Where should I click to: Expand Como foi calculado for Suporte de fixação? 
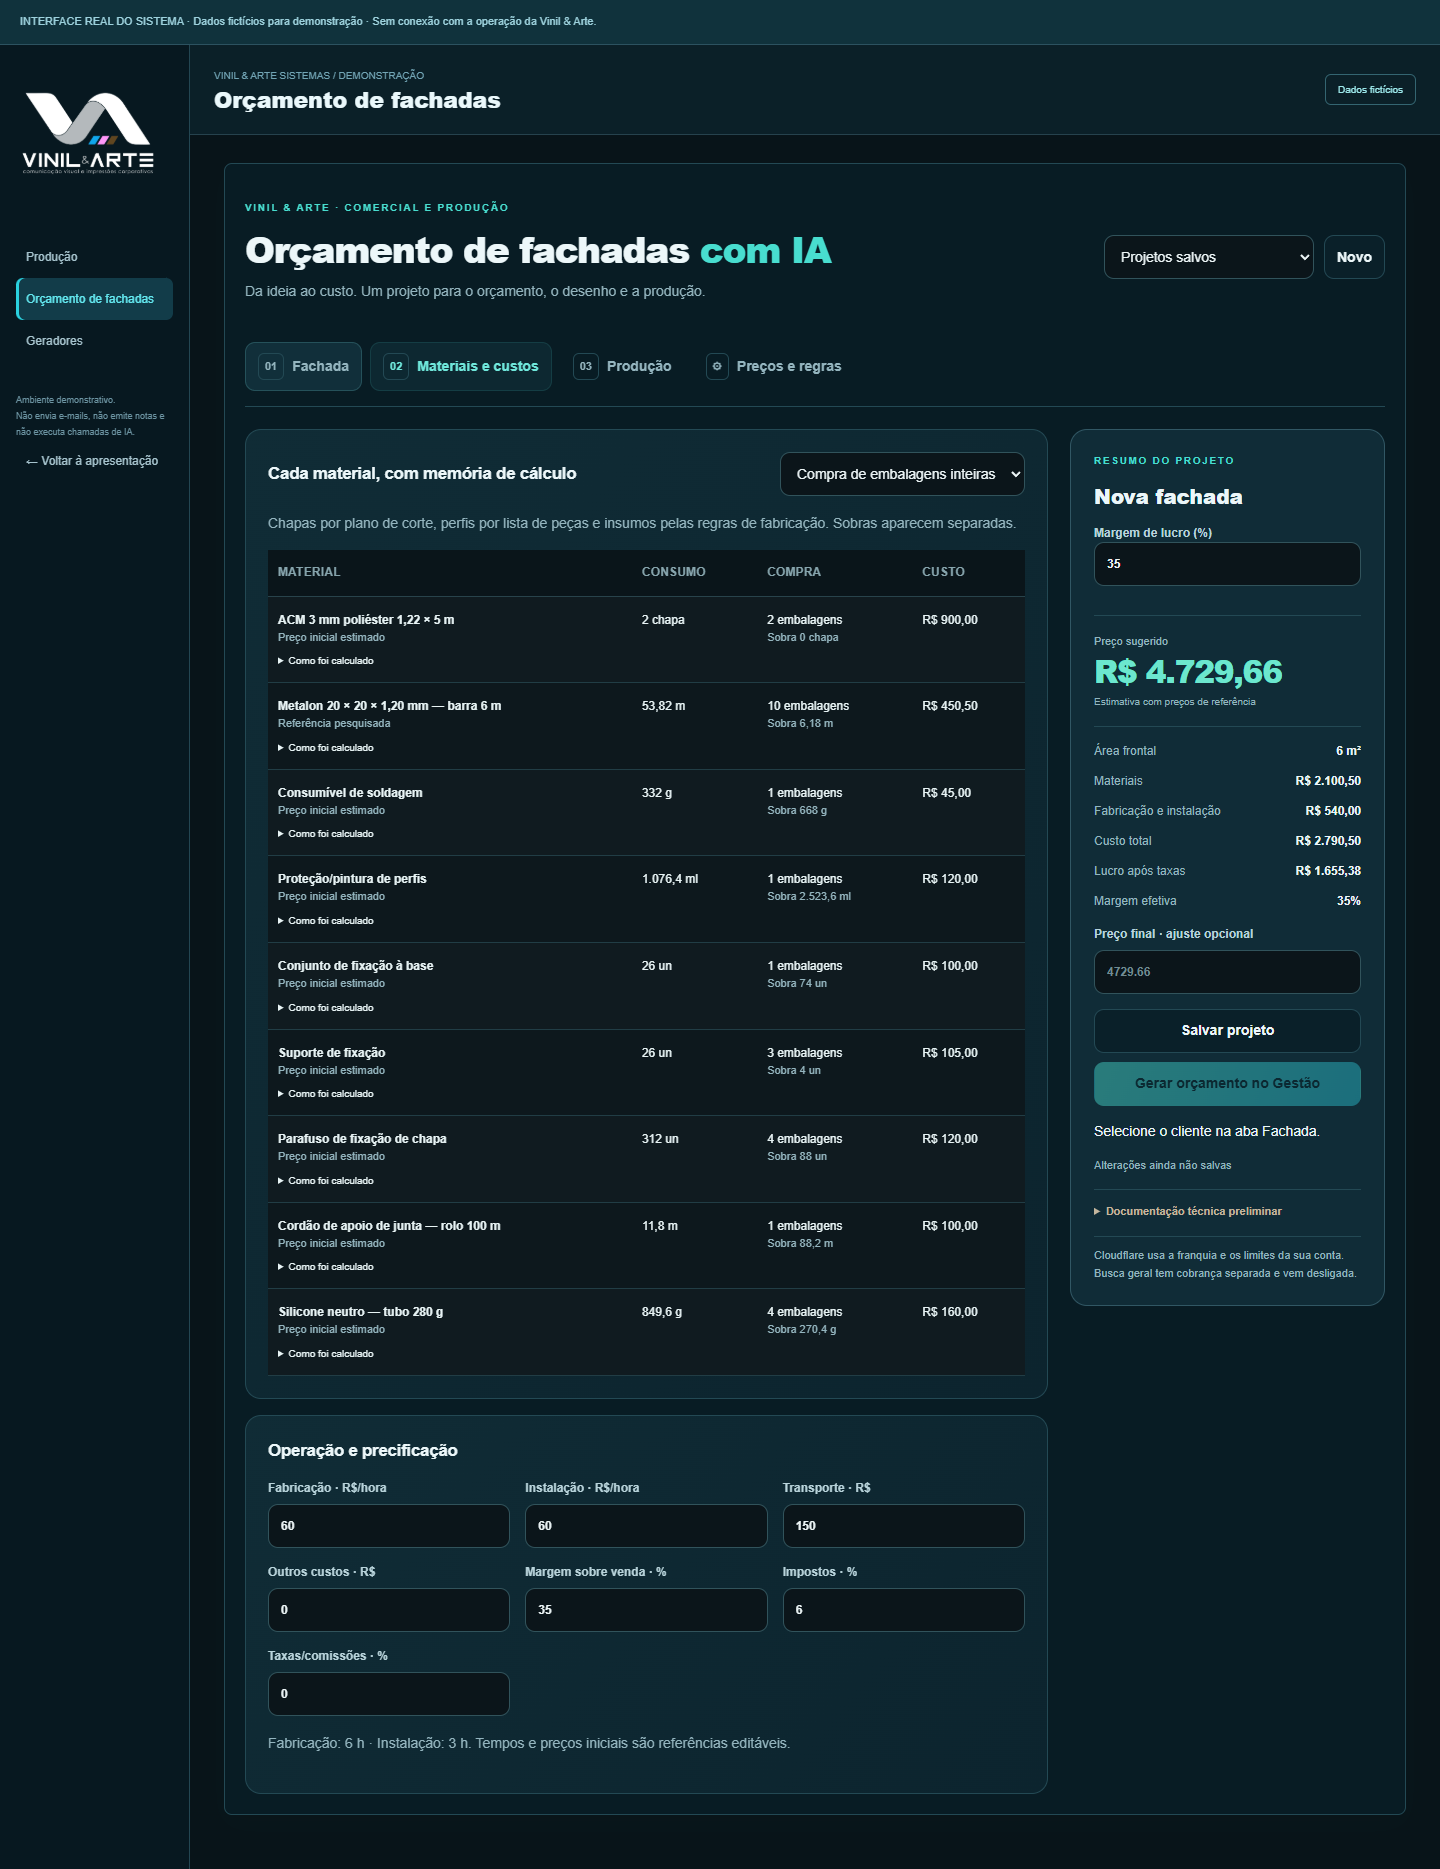pos(326,1094)
